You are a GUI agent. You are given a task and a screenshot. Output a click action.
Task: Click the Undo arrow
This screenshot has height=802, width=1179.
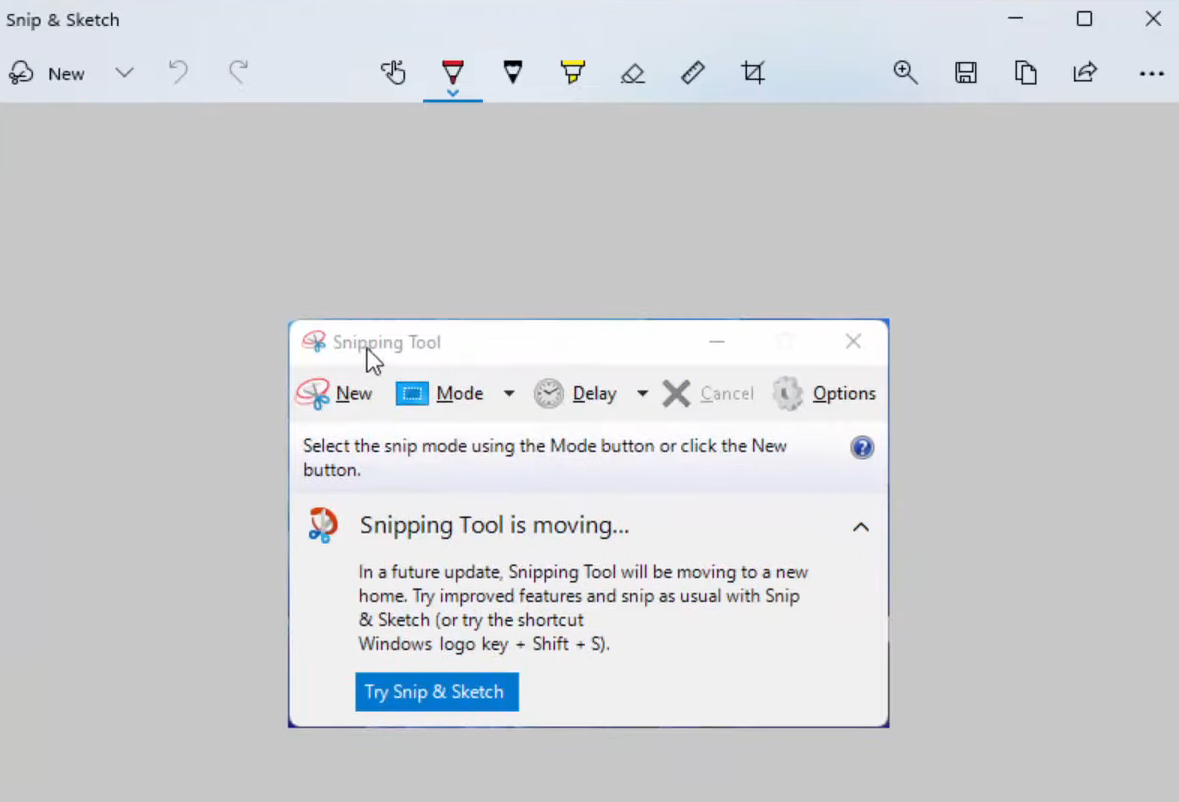click(178, 73)
